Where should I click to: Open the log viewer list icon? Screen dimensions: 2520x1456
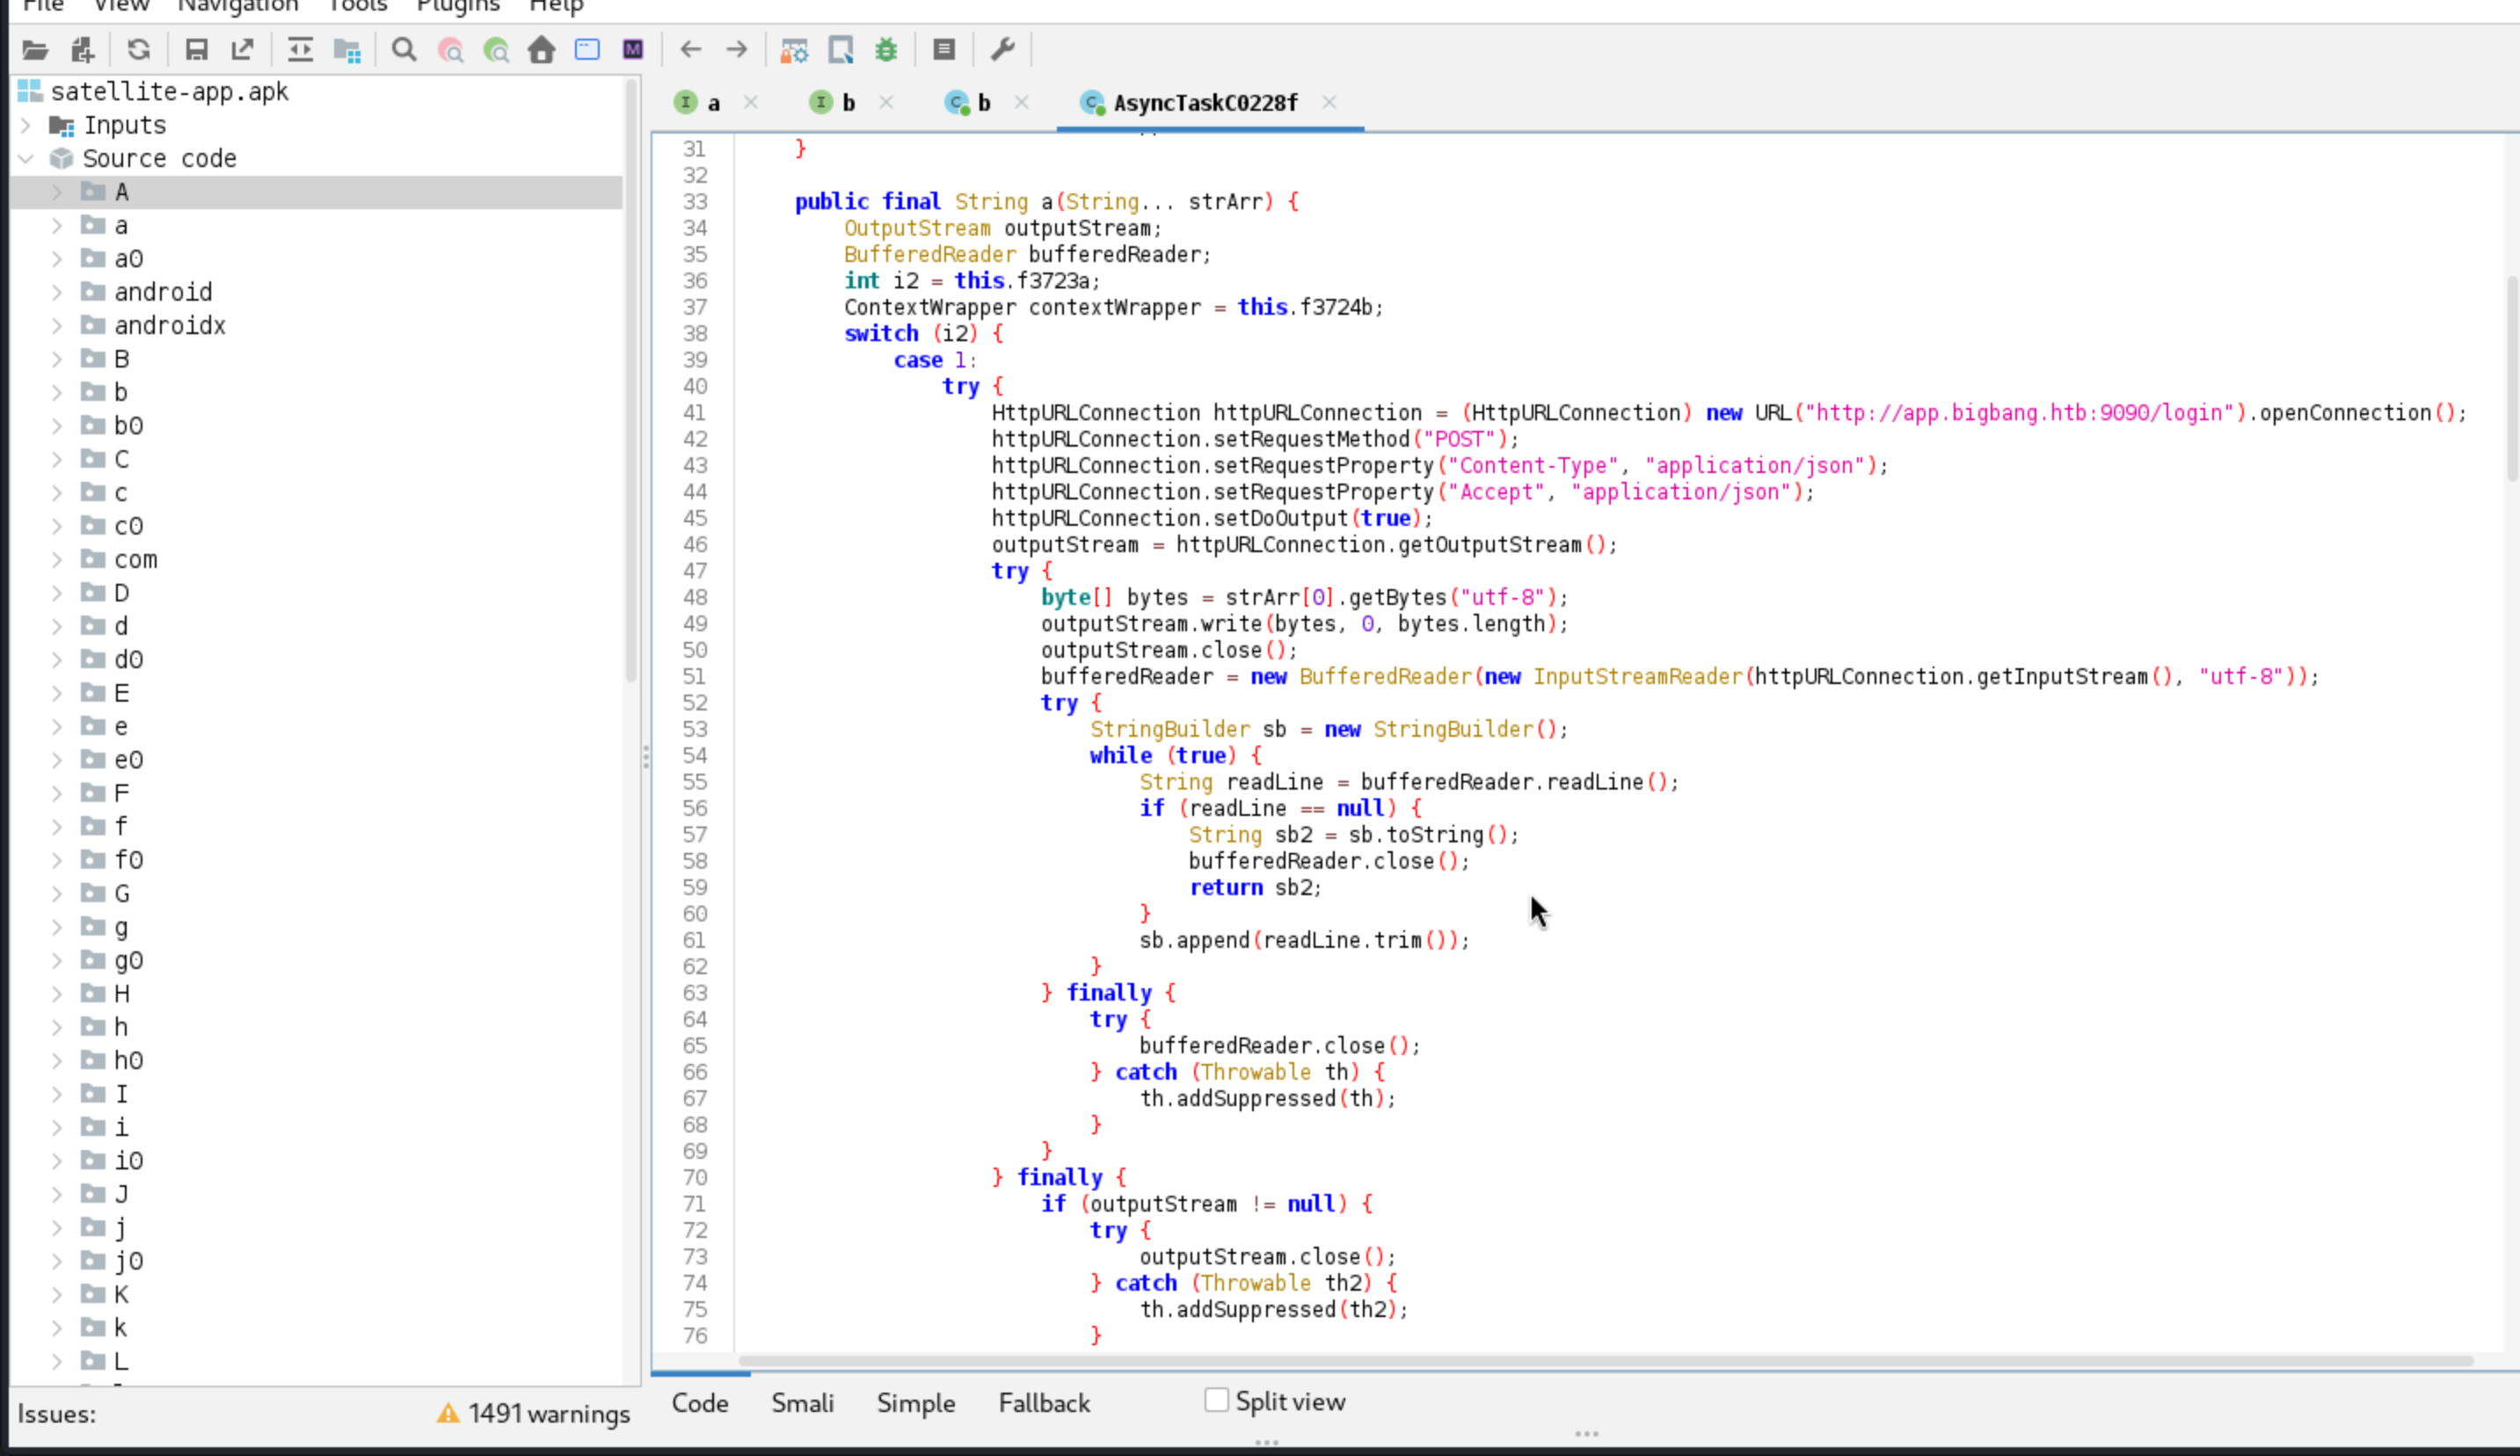coord(943,49)
